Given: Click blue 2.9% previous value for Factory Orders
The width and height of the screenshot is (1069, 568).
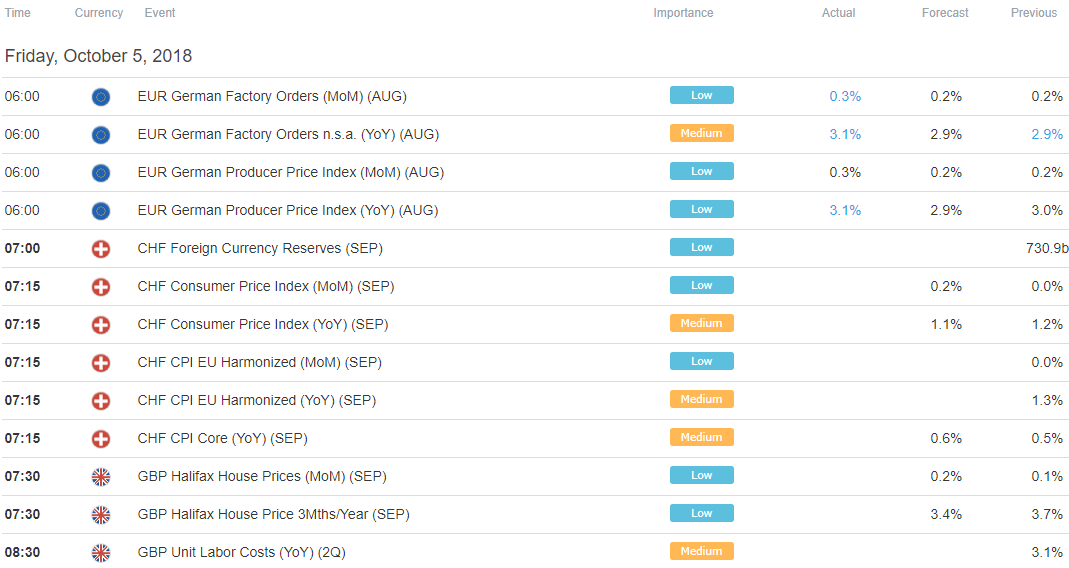Looking at the screenshot, I should [1047, 135].
